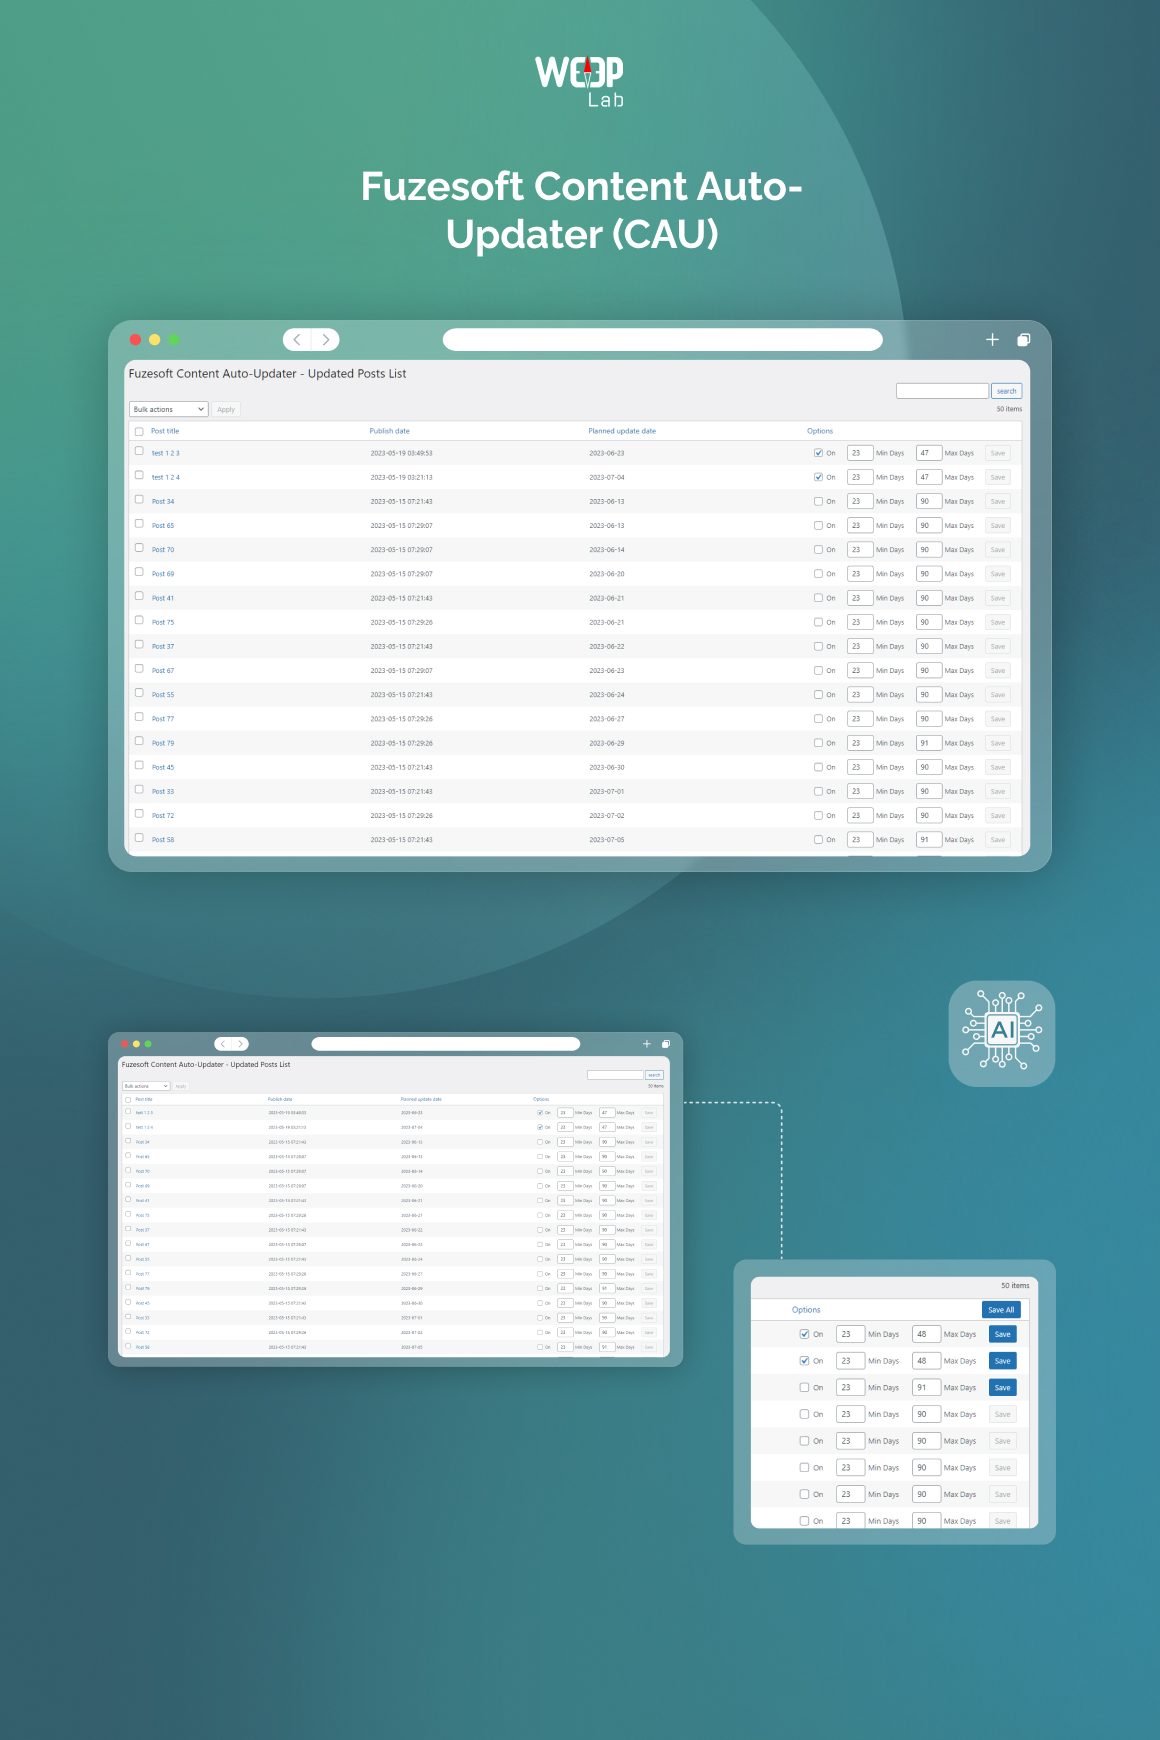Uncheck the On option for test 1 2 3

818,453
